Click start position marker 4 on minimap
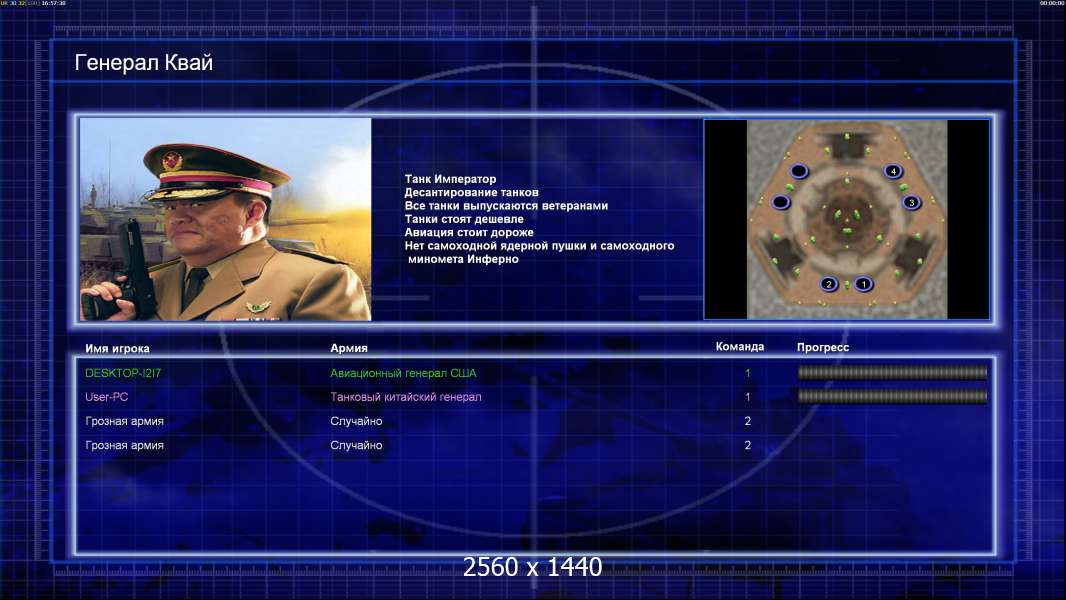Viewport: 1066px width, 600px height. [x=893, y=171]
